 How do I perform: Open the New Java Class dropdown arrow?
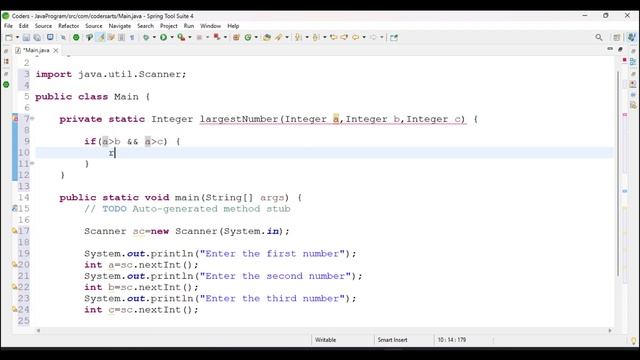pyautogui.click(x=256, y=38)
